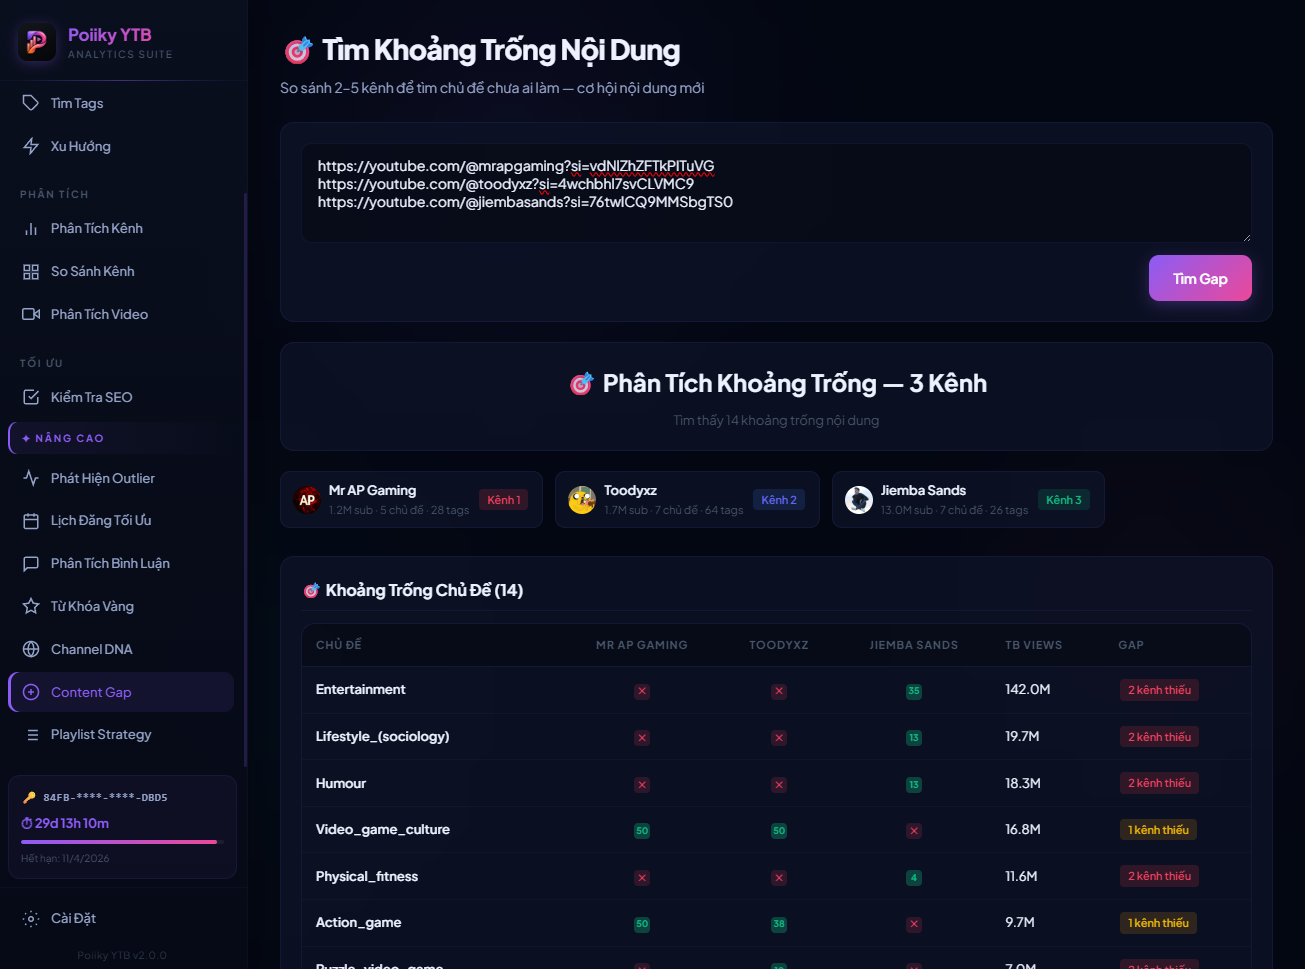The height and width of the screenshot is (969, 1305).
Task: Click the lightning icon next to Xu Hướng
Action: pos(31,146)
